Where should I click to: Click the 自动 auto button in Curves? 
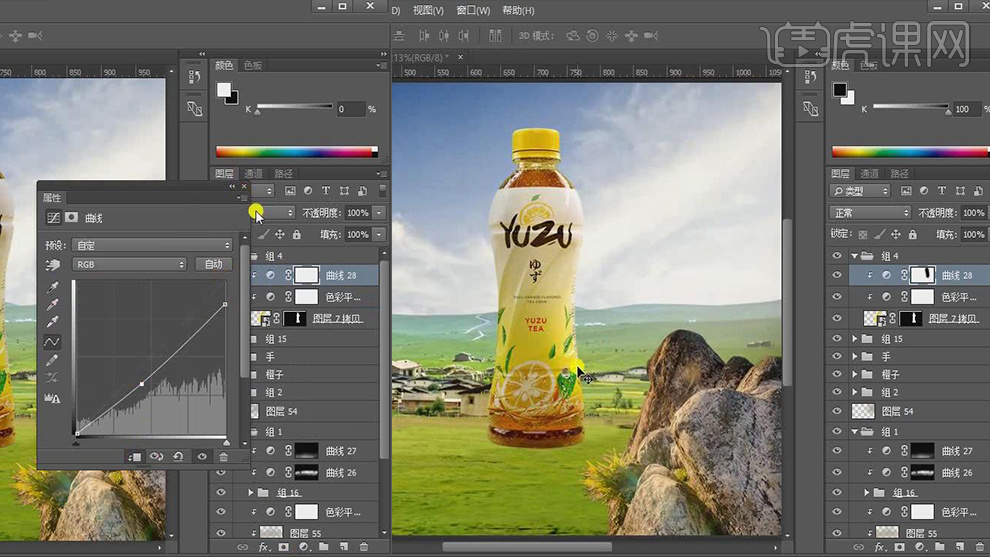(x=214, y=265)
